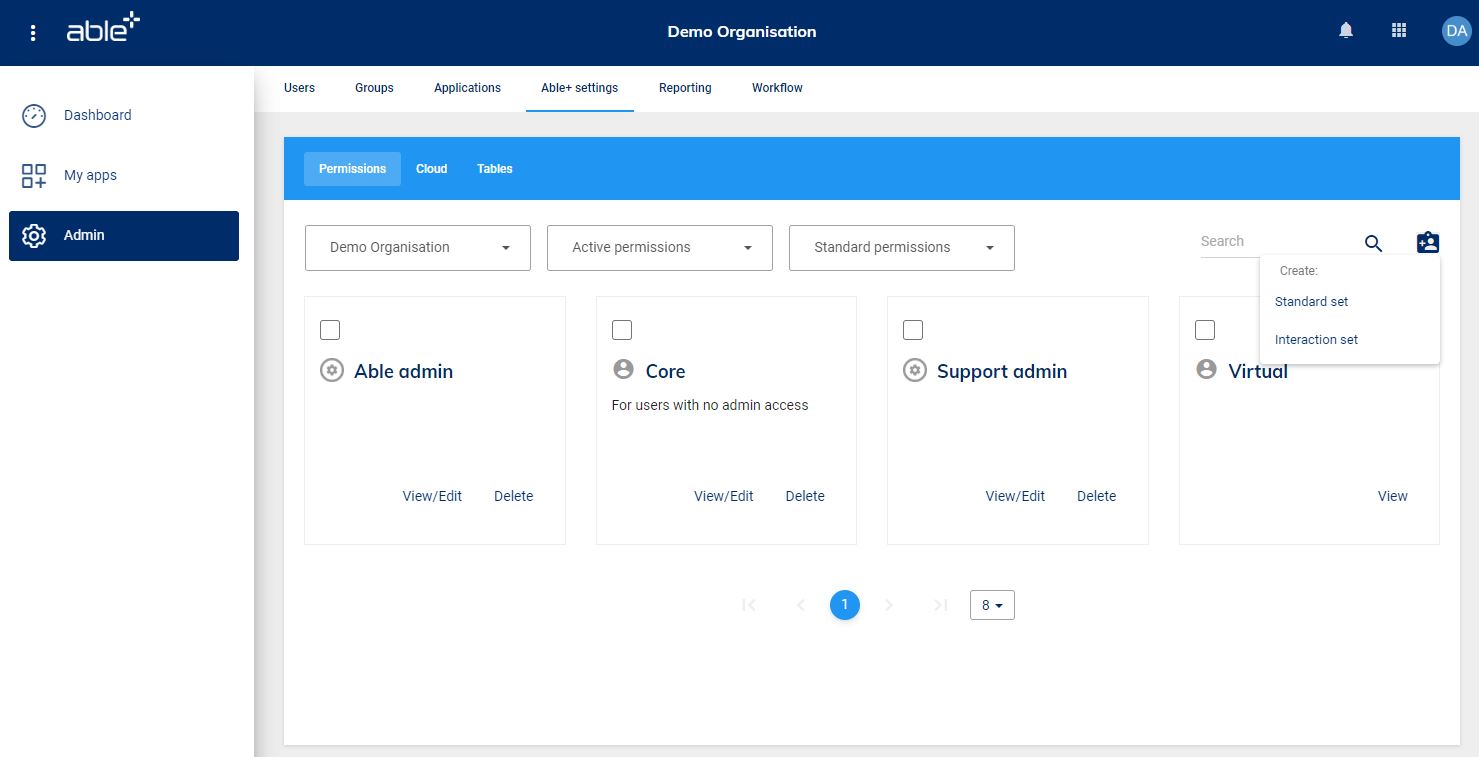Jump to last page arrow

pos(940,605)
